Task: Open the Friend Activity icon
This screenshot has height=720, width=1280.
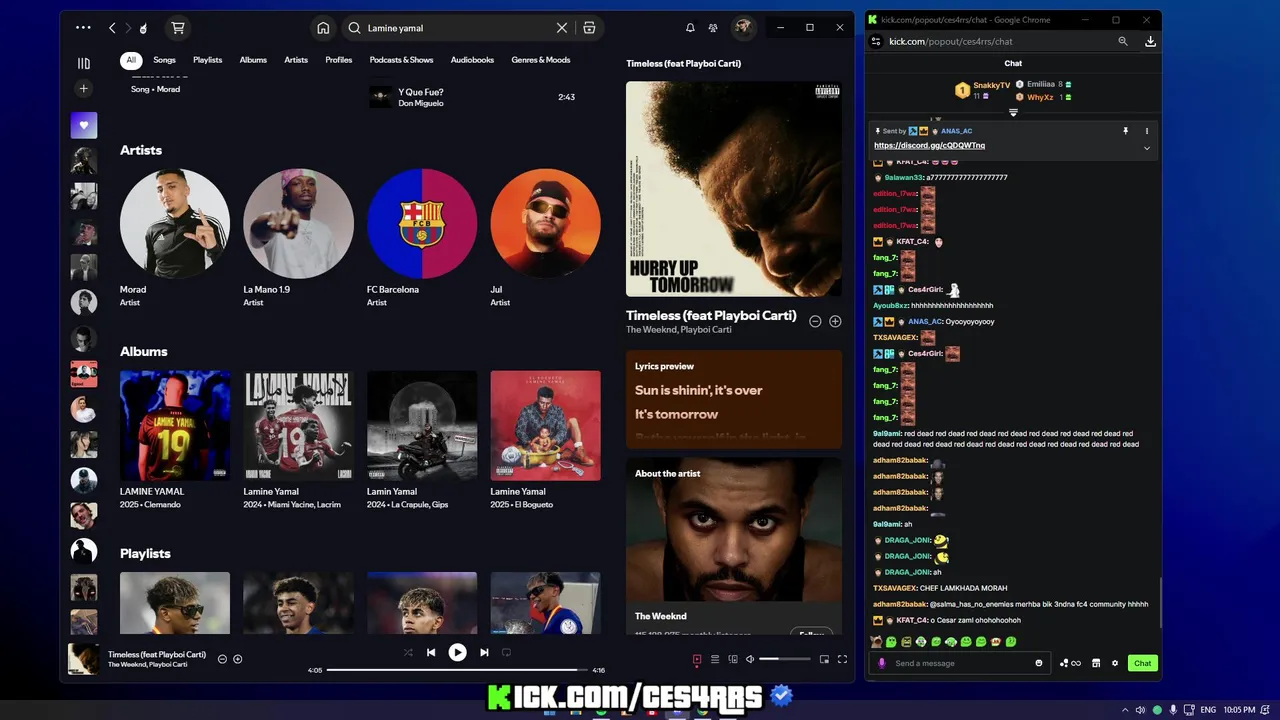Action: [x=713, y=28]
